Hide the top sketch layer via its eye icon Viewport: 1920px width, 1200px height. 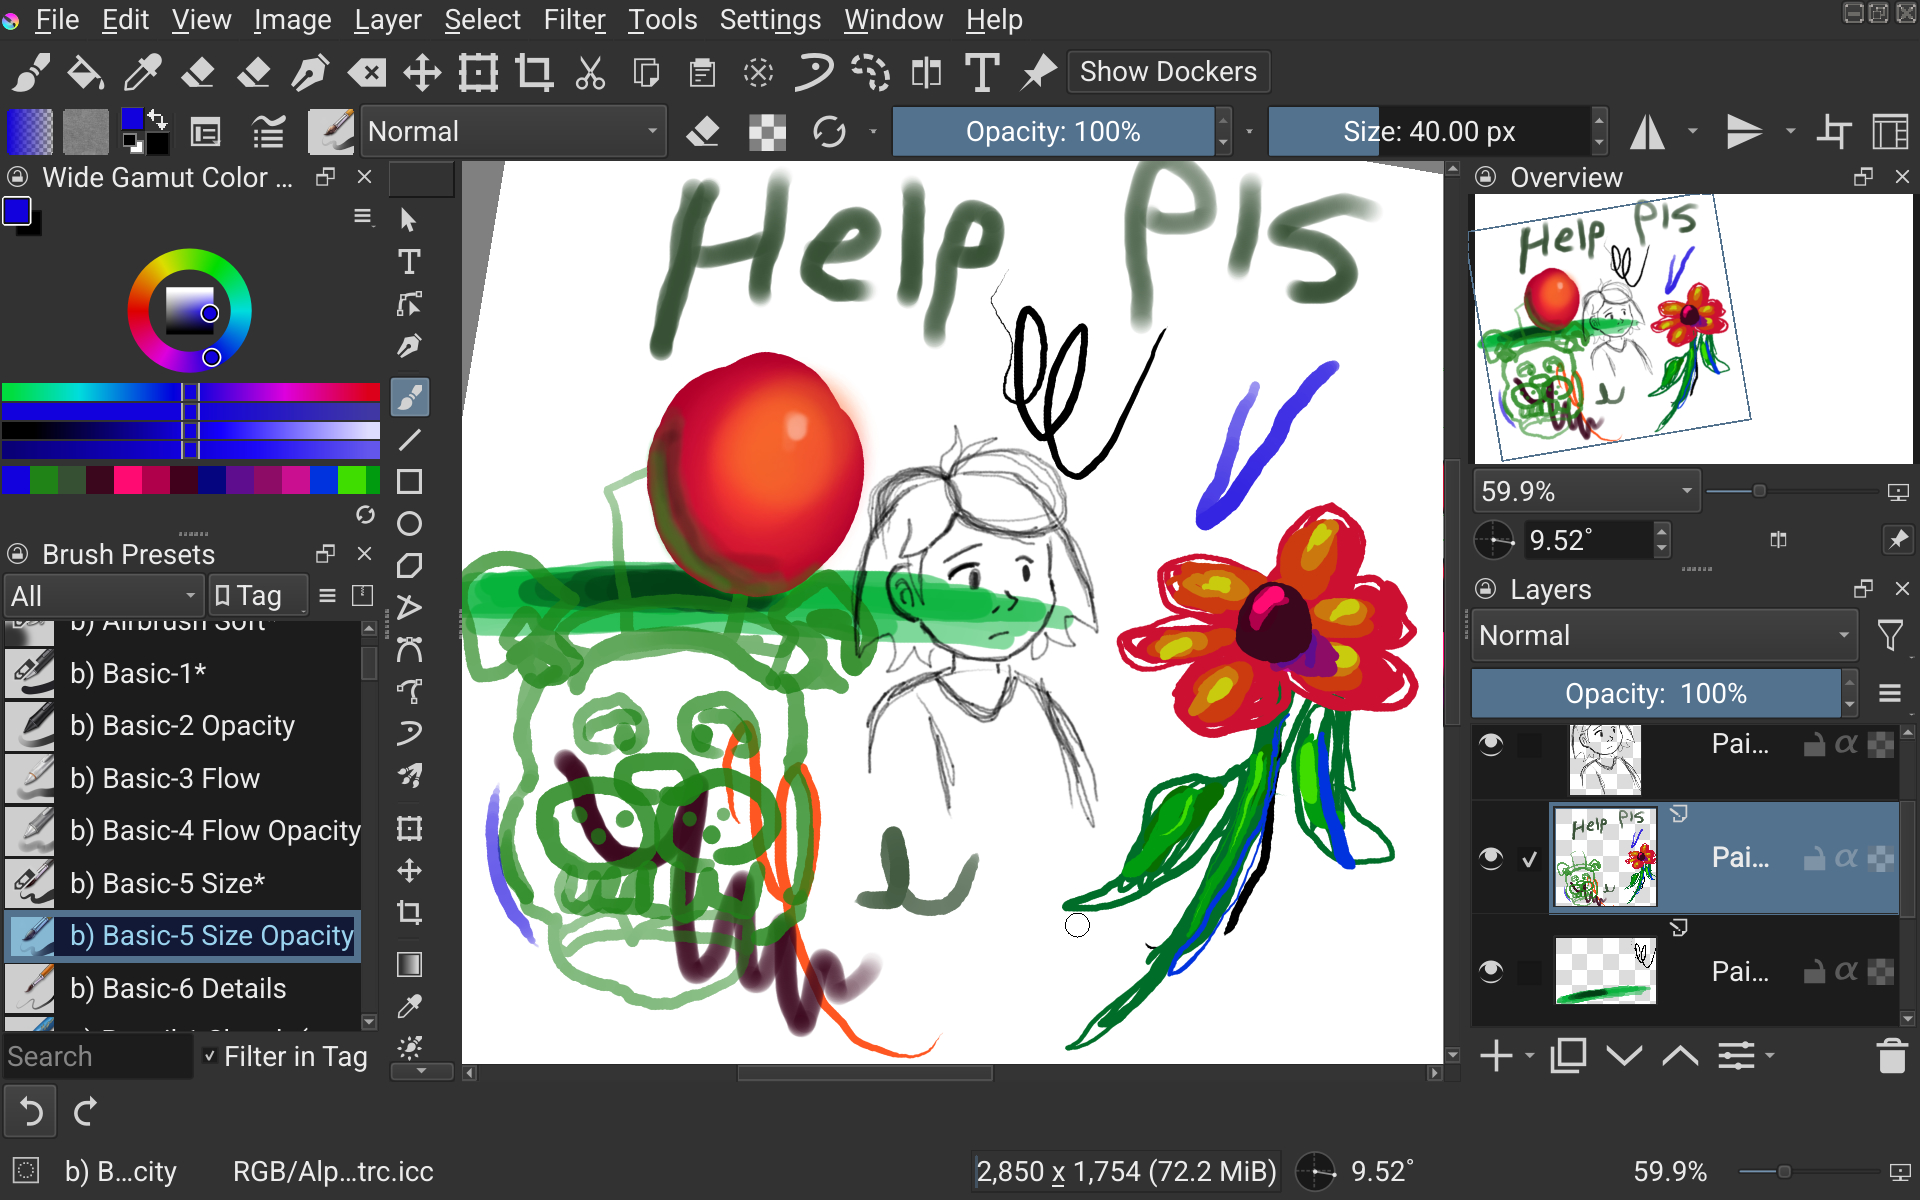point(1491,745)
